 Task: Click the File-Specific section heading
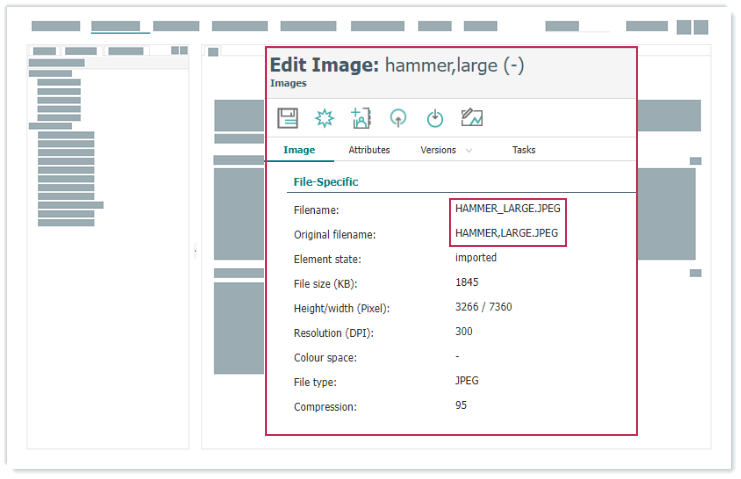coord(325,182)
